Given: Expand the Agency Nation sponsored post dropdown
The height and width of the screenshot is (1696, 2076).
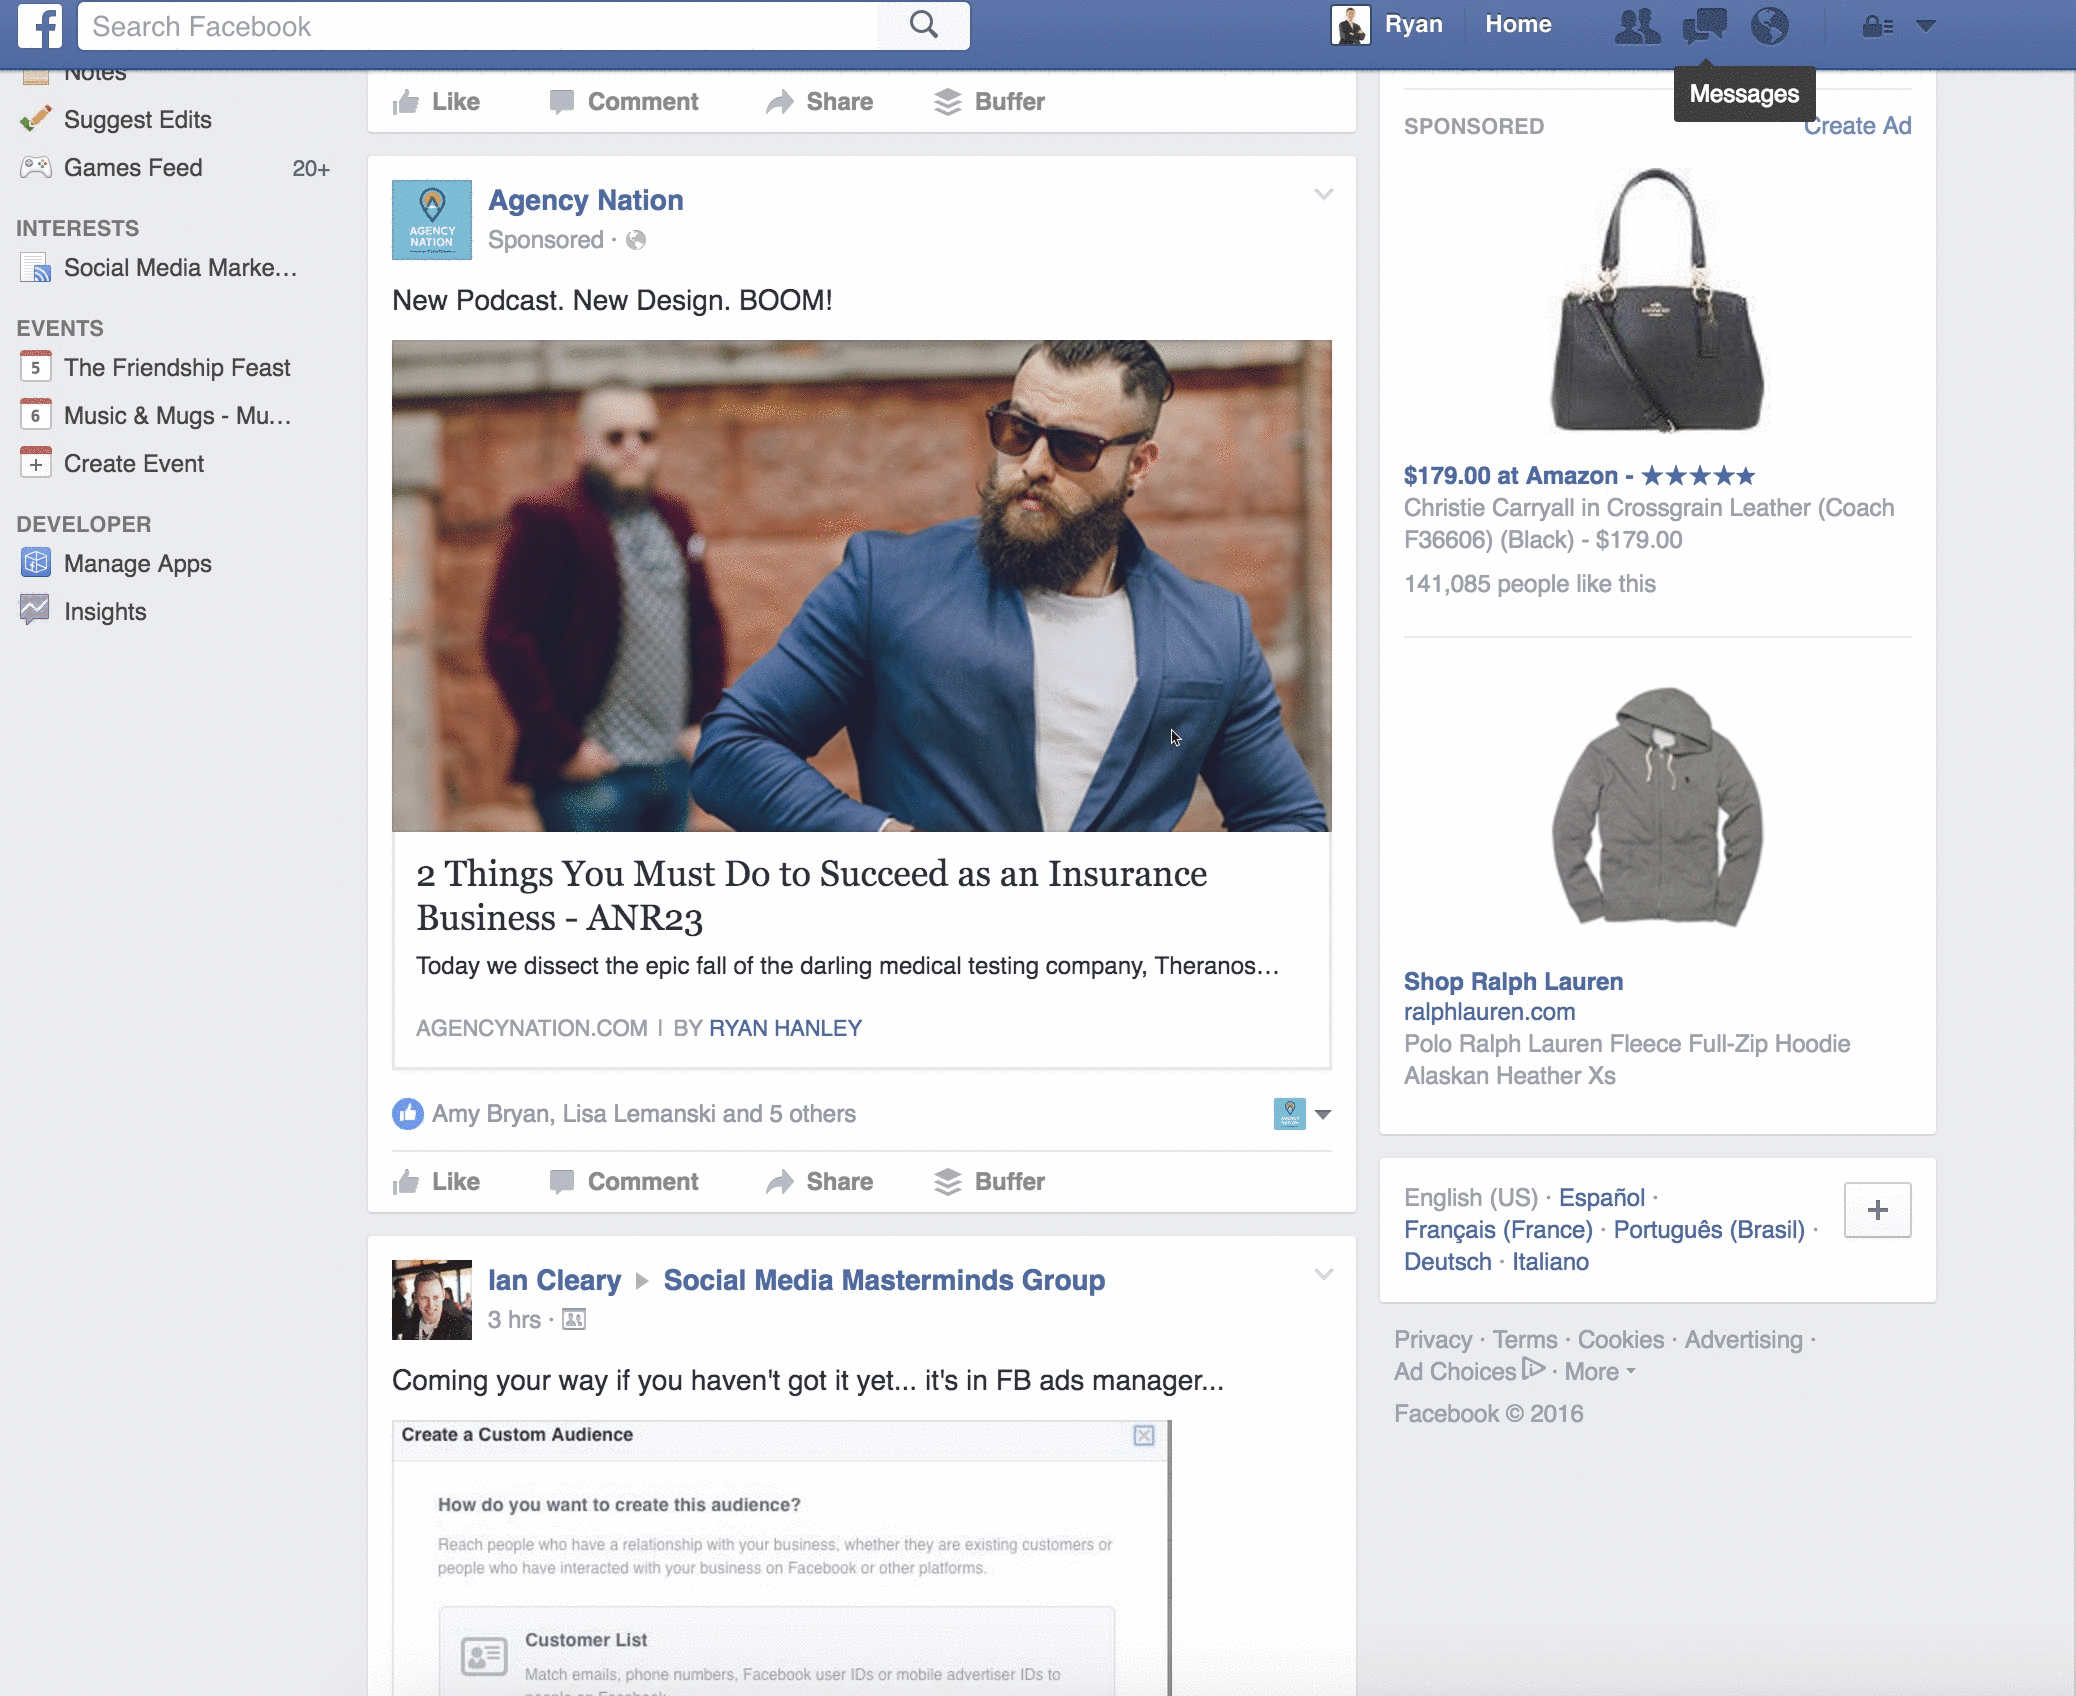Looking at the screenshot, I should (1324, 193).
